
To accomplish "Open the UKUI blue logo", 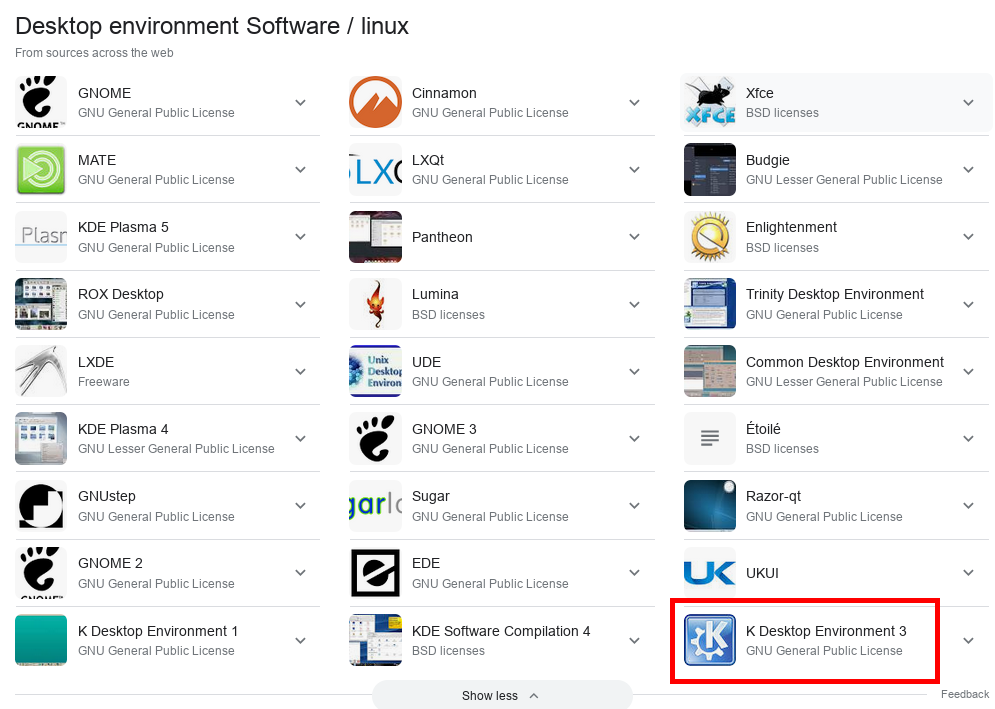I will click(x=709, y=573).
